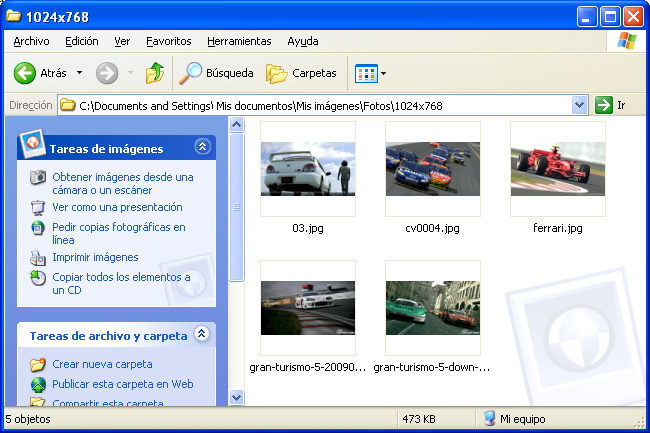Click the globe icon for Publicar carpeta

point(38,385)
